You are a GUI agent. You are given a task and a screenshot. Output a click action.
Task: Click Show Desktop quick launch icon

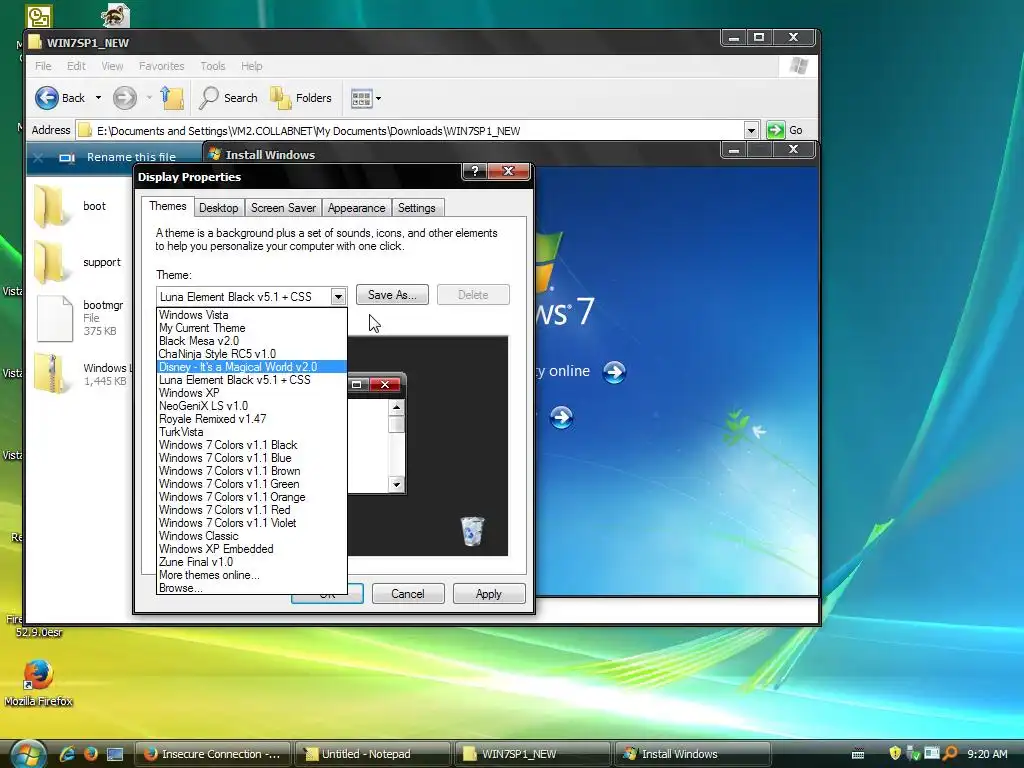pyautogui.click(x=114, y=754)
